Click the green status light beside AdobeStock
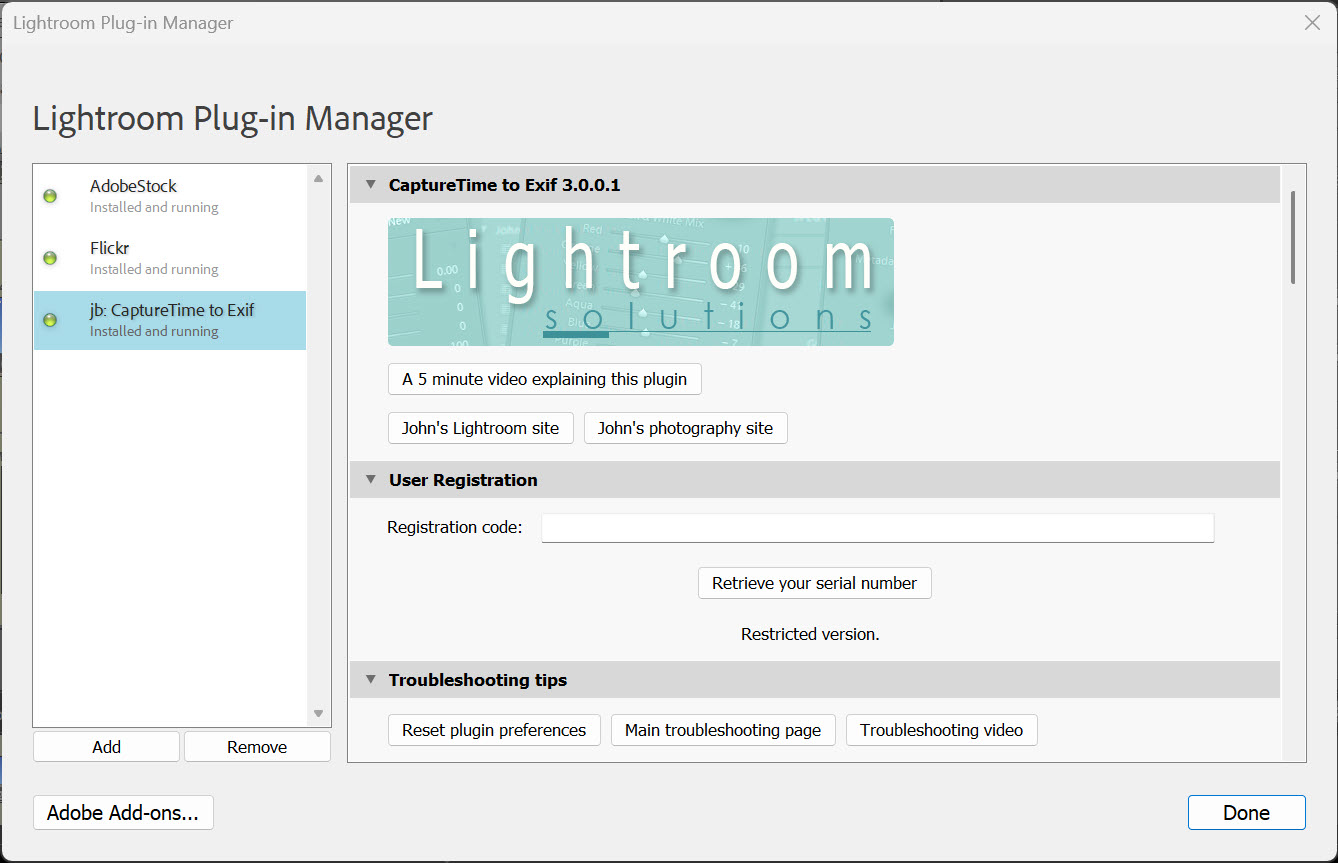Viewport: 1338px width, 863px height. click(x=50, y=196)
